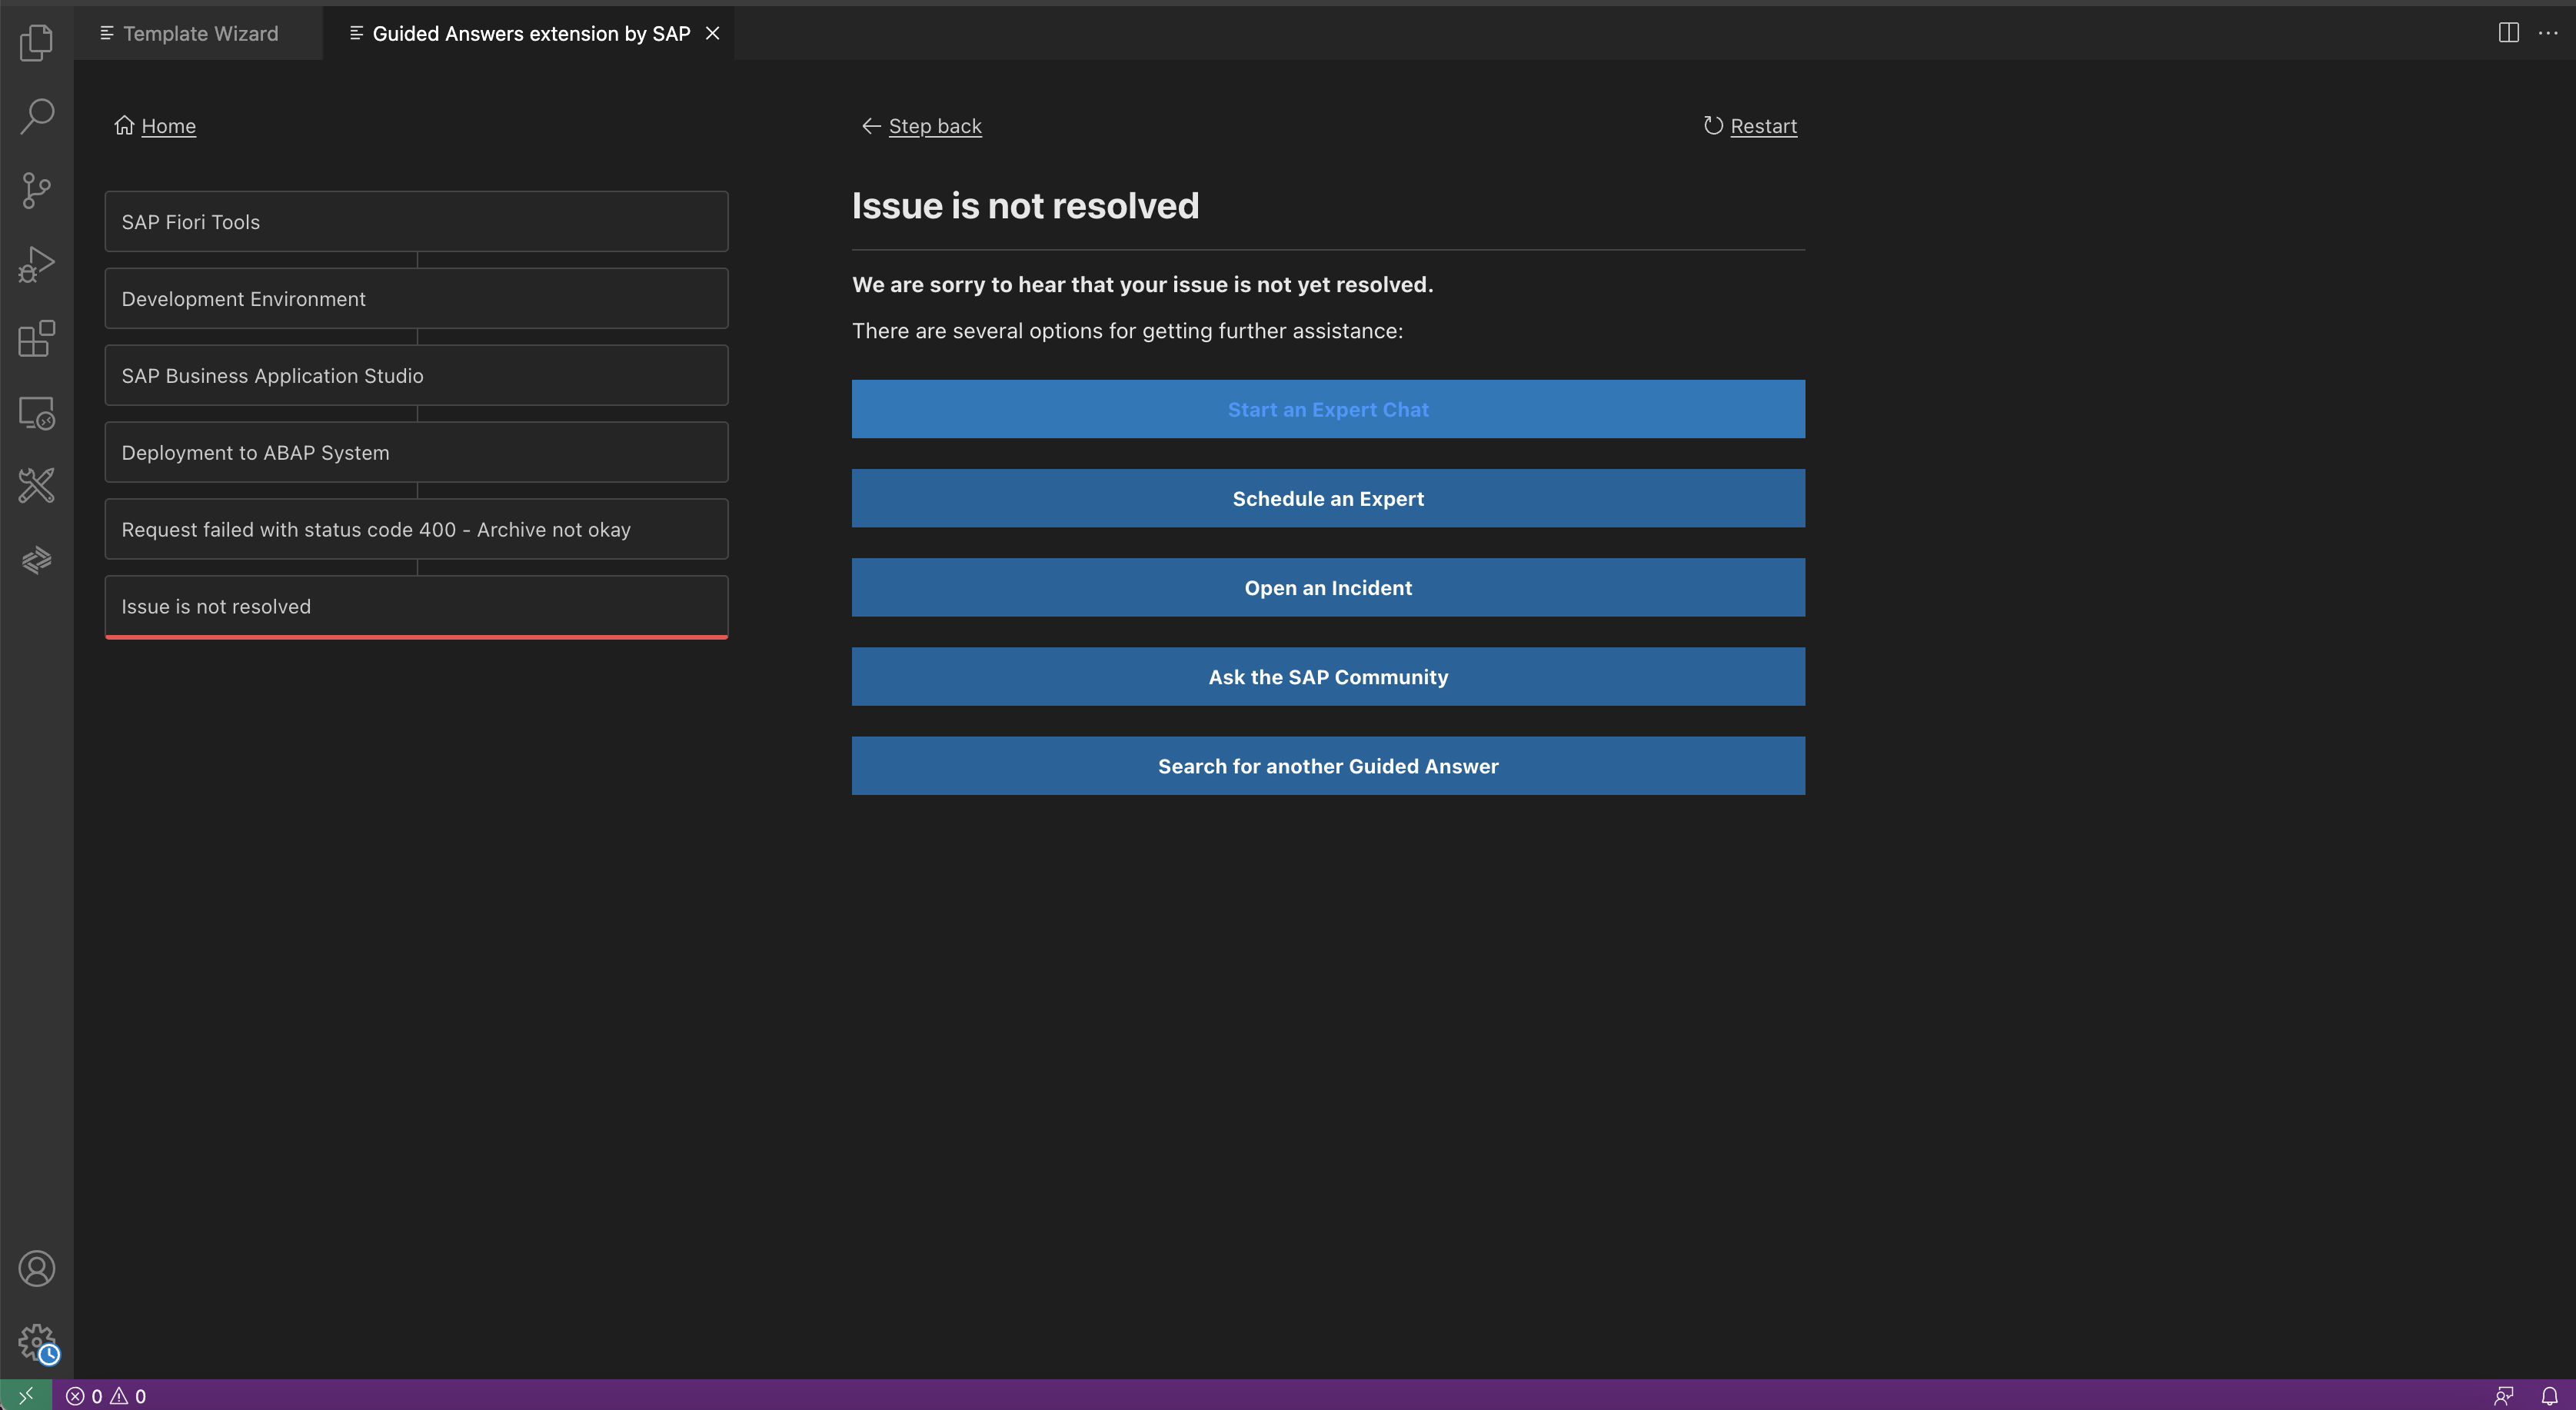Select SAP Fiori Tools node in path

[x=416, y=222]
